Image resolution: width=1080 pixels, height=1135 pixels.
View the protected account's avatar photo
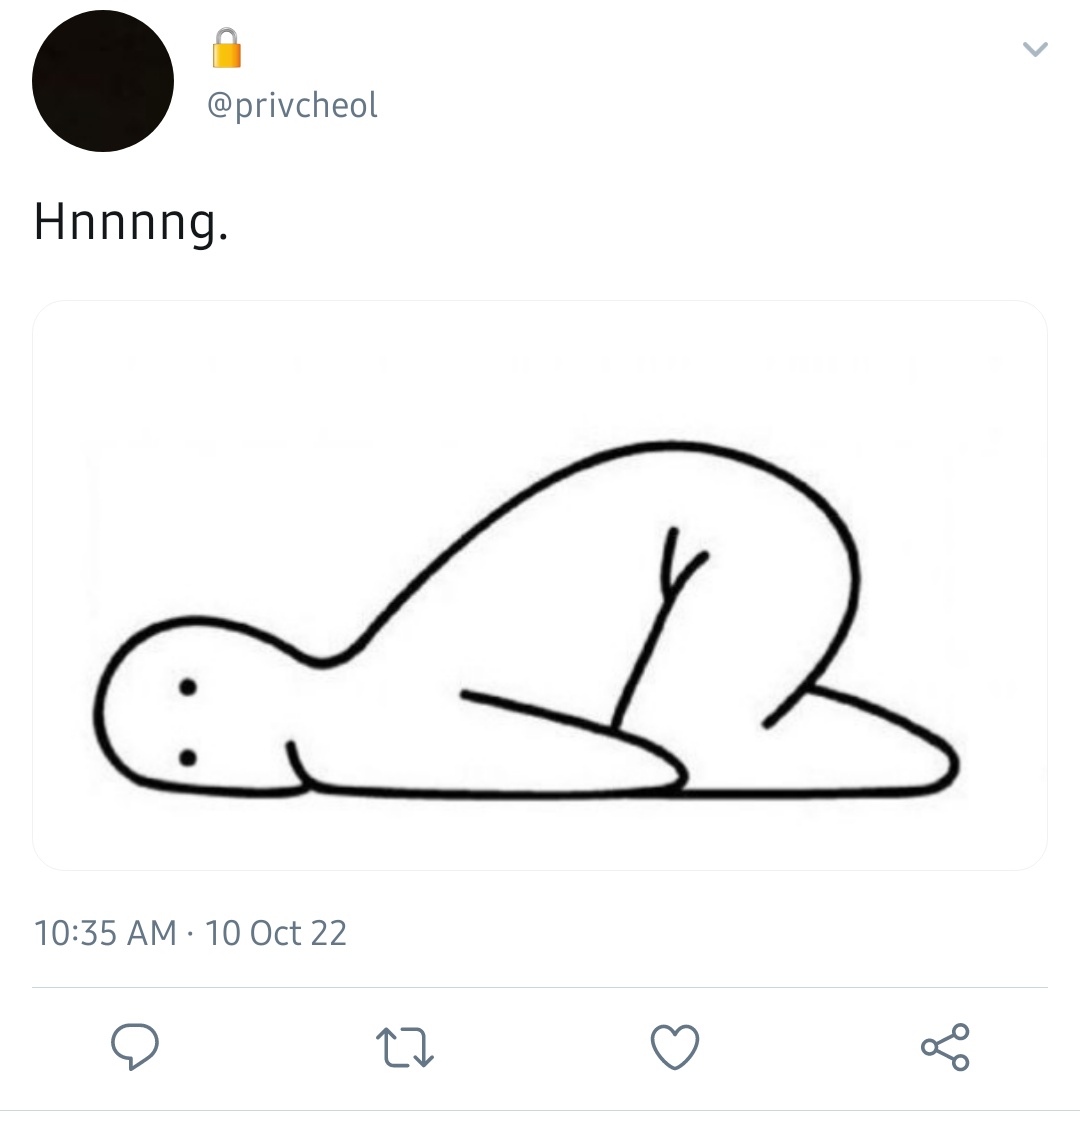[103, 81]
